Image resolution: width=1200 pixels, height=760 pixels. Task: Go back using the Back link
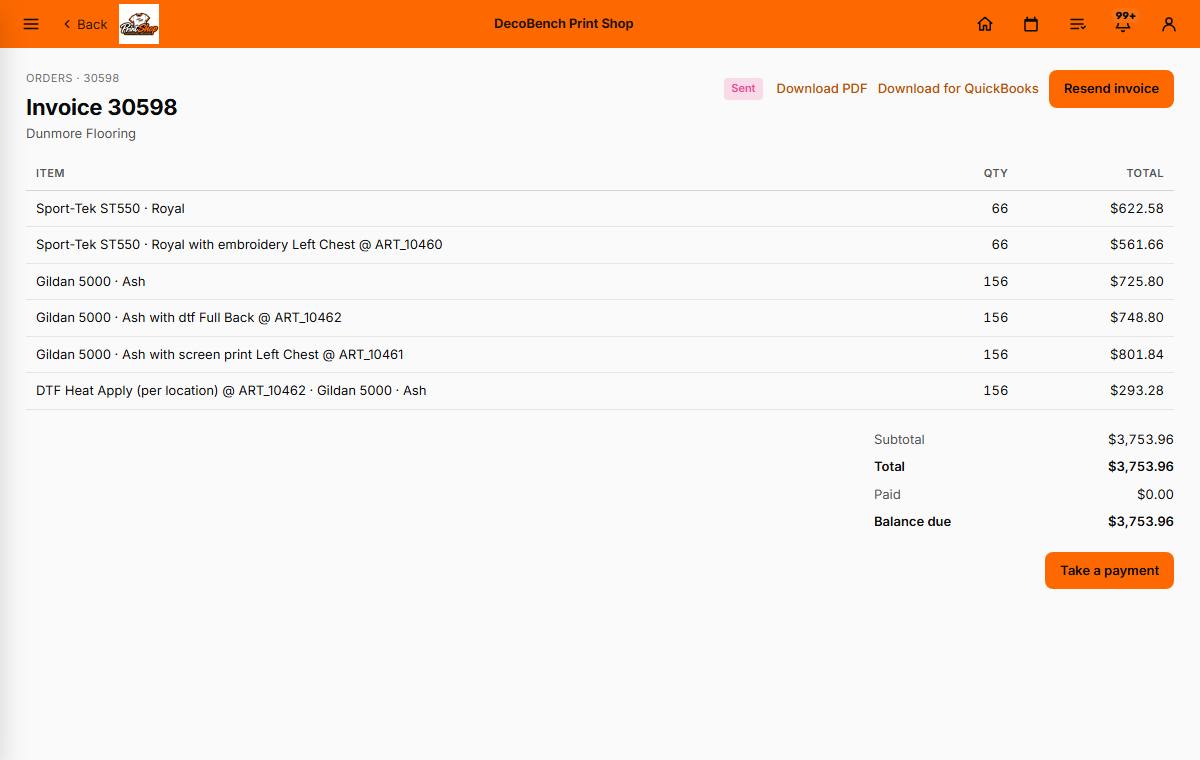(85, 24)
